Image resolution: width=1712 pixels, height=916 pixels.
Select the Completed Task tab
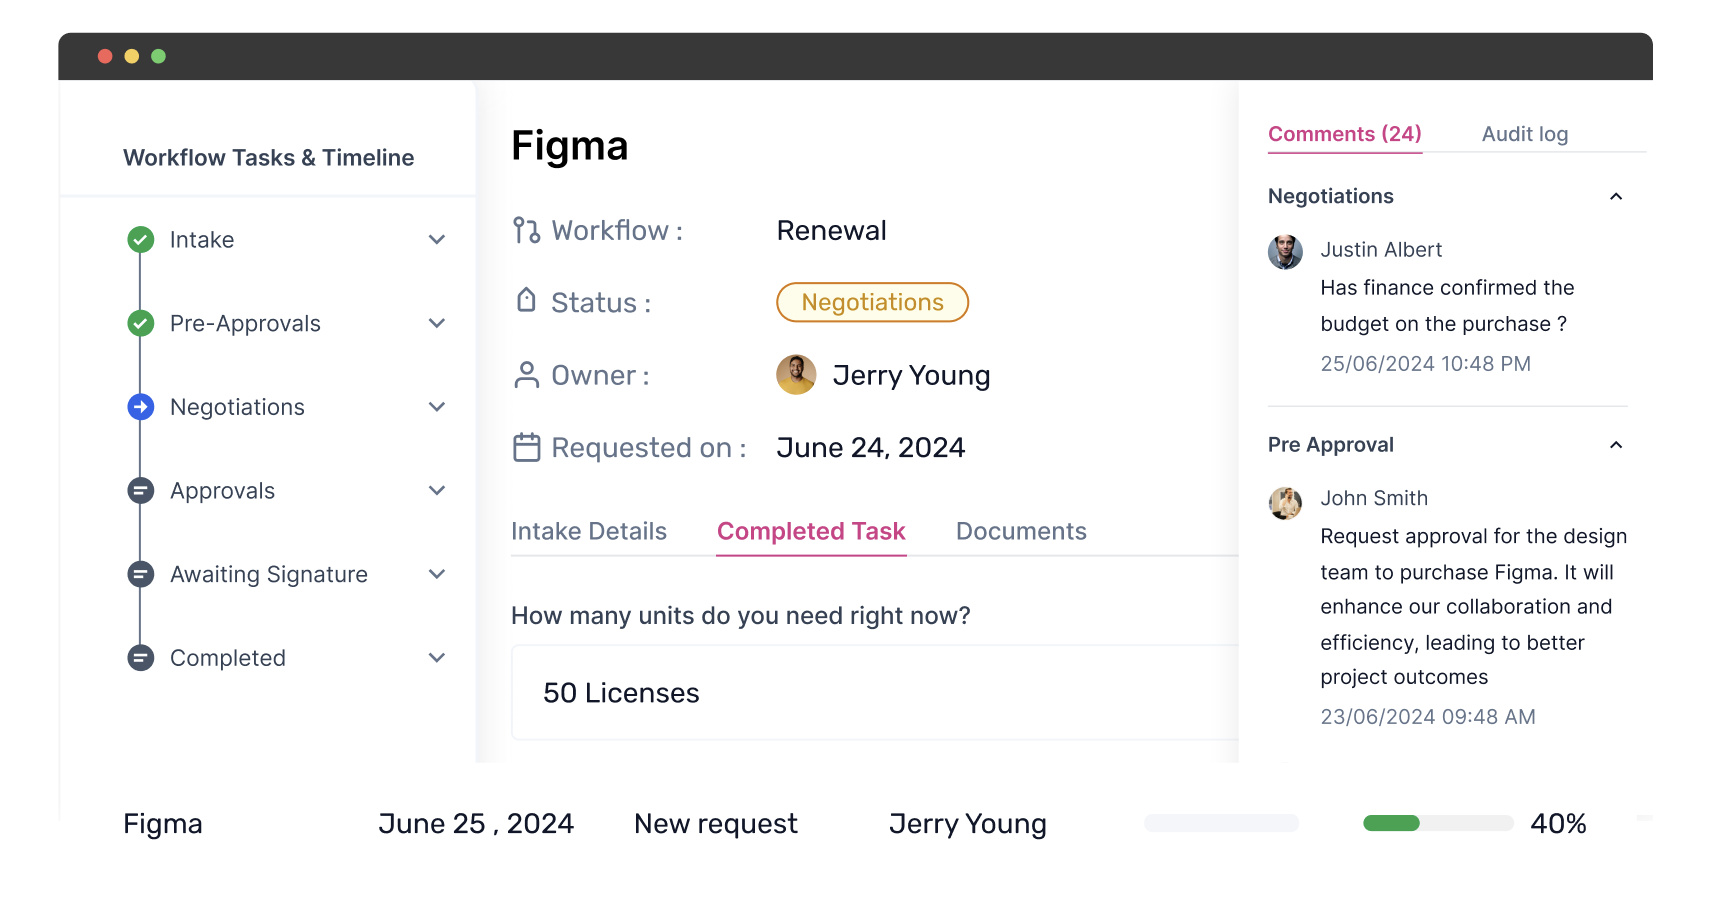pos(811,531)
